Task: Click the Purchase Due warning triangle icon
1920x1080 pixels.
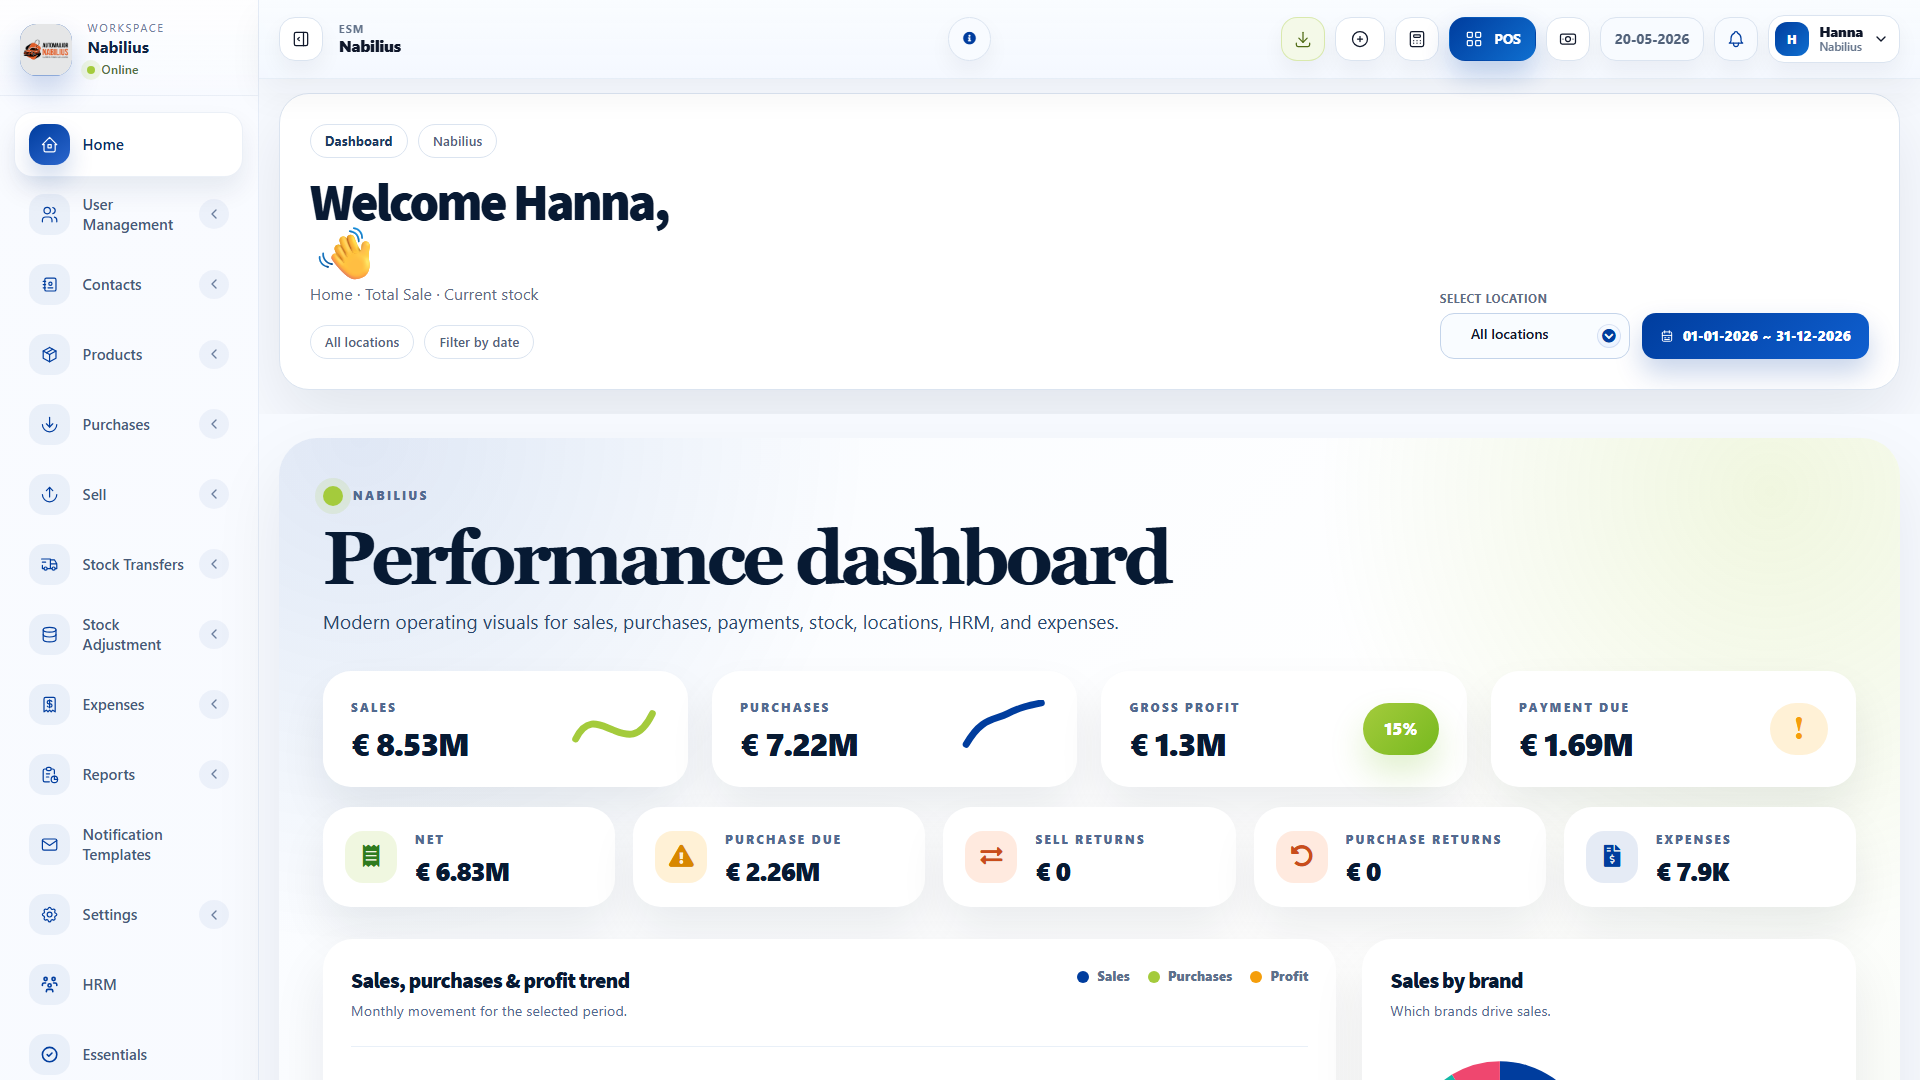Action: [x=681, y=857]
